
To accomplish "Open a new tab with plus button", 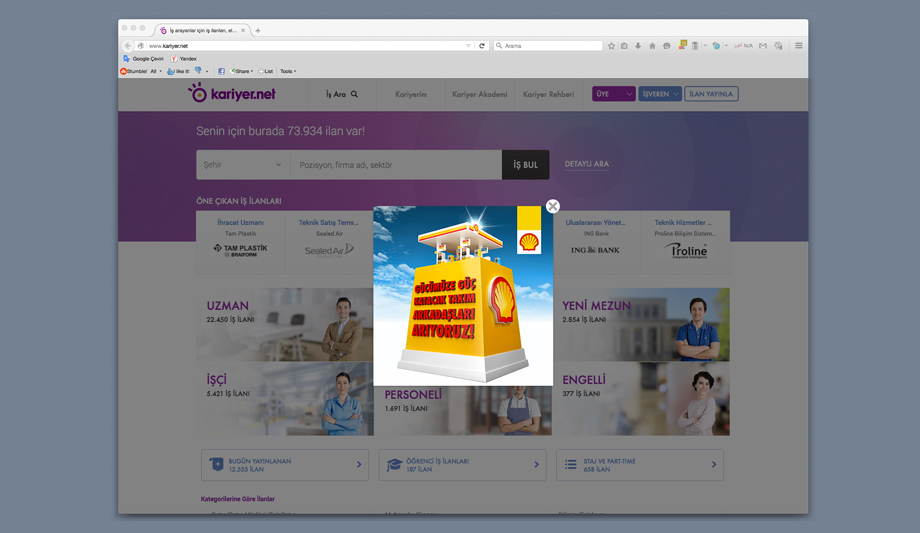I will click(258, 30).
